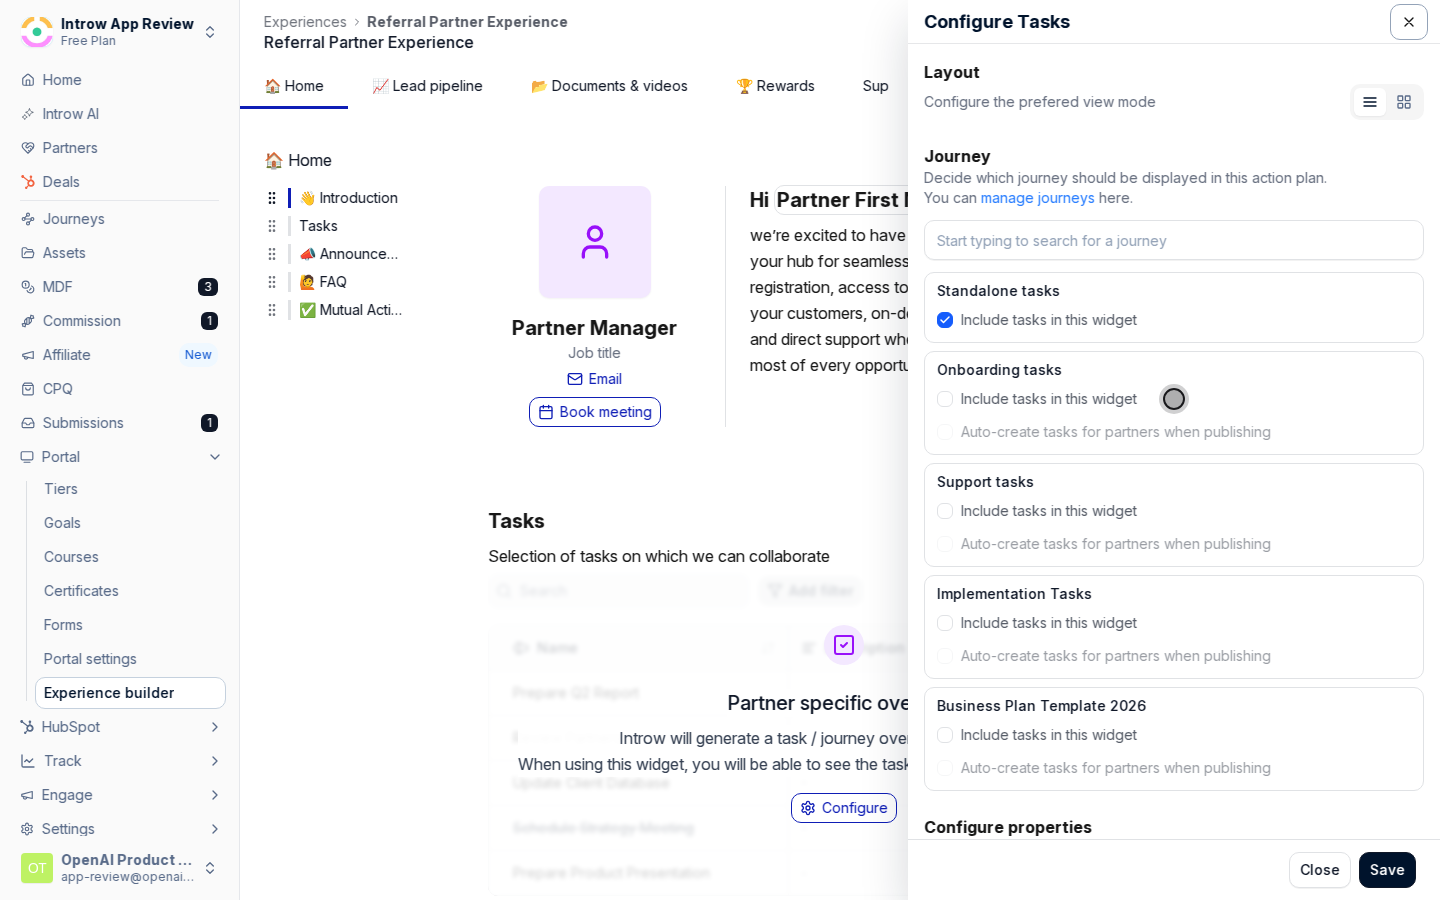Enable Onboarding tasks include in widget

coord(945,399)
